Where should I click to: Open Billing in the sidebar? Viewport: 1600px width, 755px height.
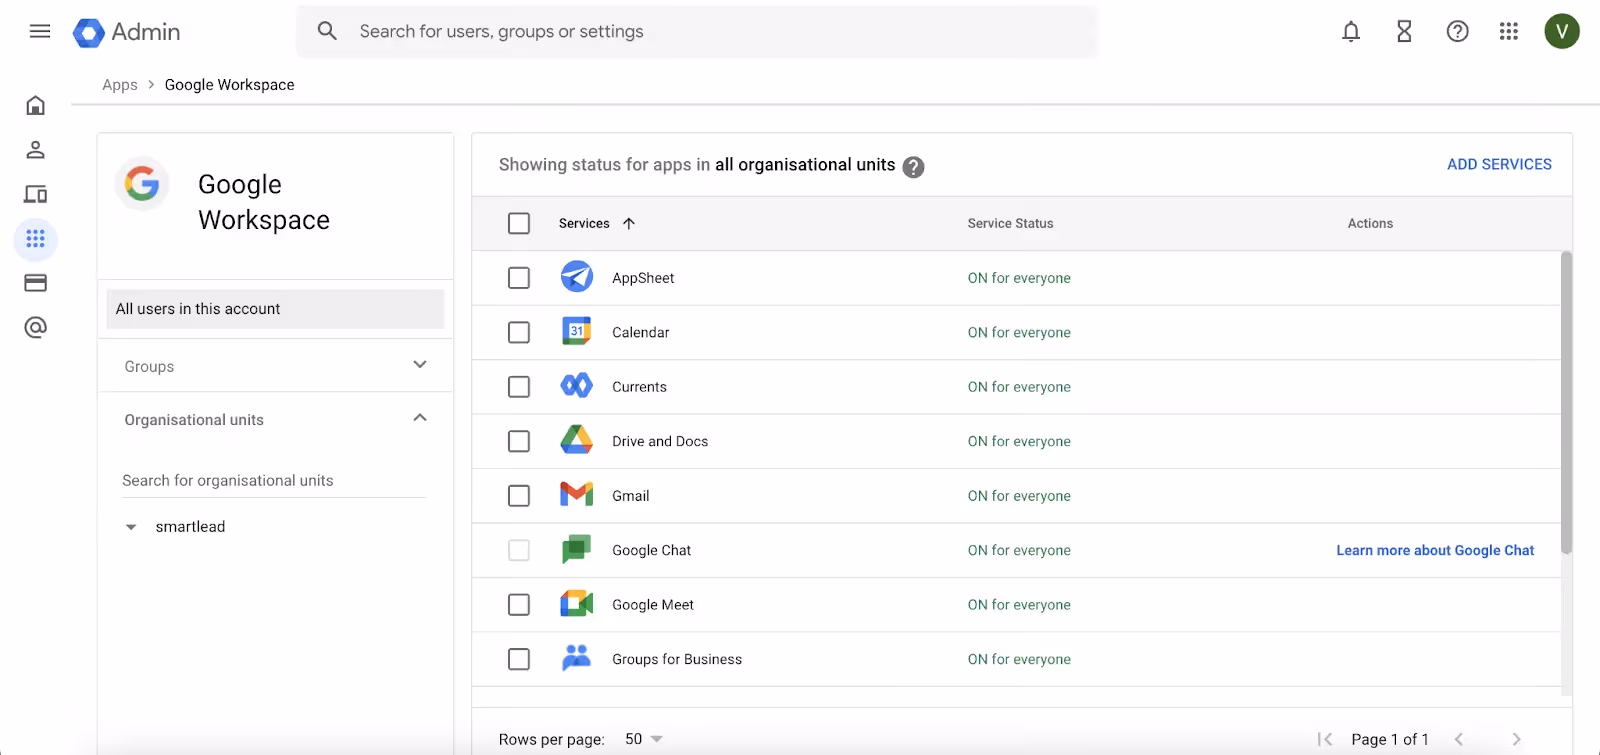36,283
